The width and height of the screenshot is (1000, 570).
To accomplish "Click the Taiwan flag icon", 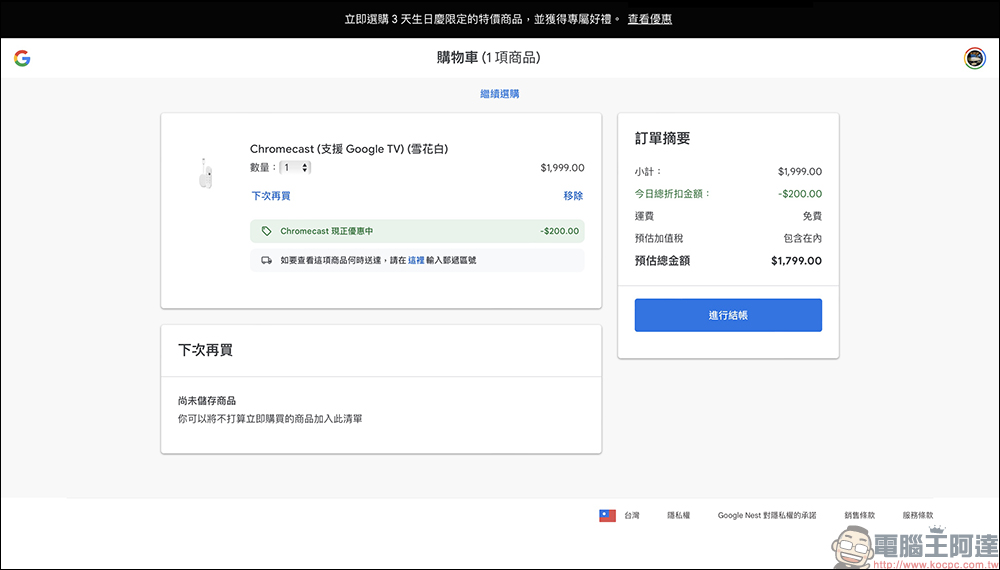I will pos(607,516).
